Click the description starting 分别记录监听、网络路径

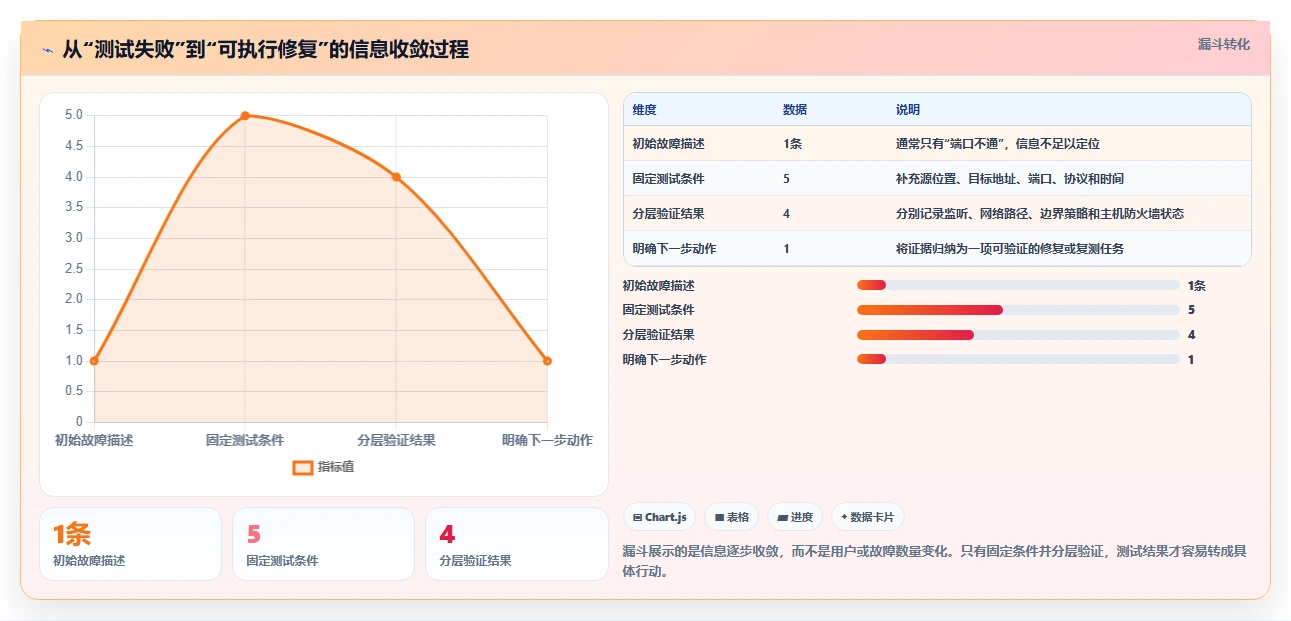[x=1040, y=214]
